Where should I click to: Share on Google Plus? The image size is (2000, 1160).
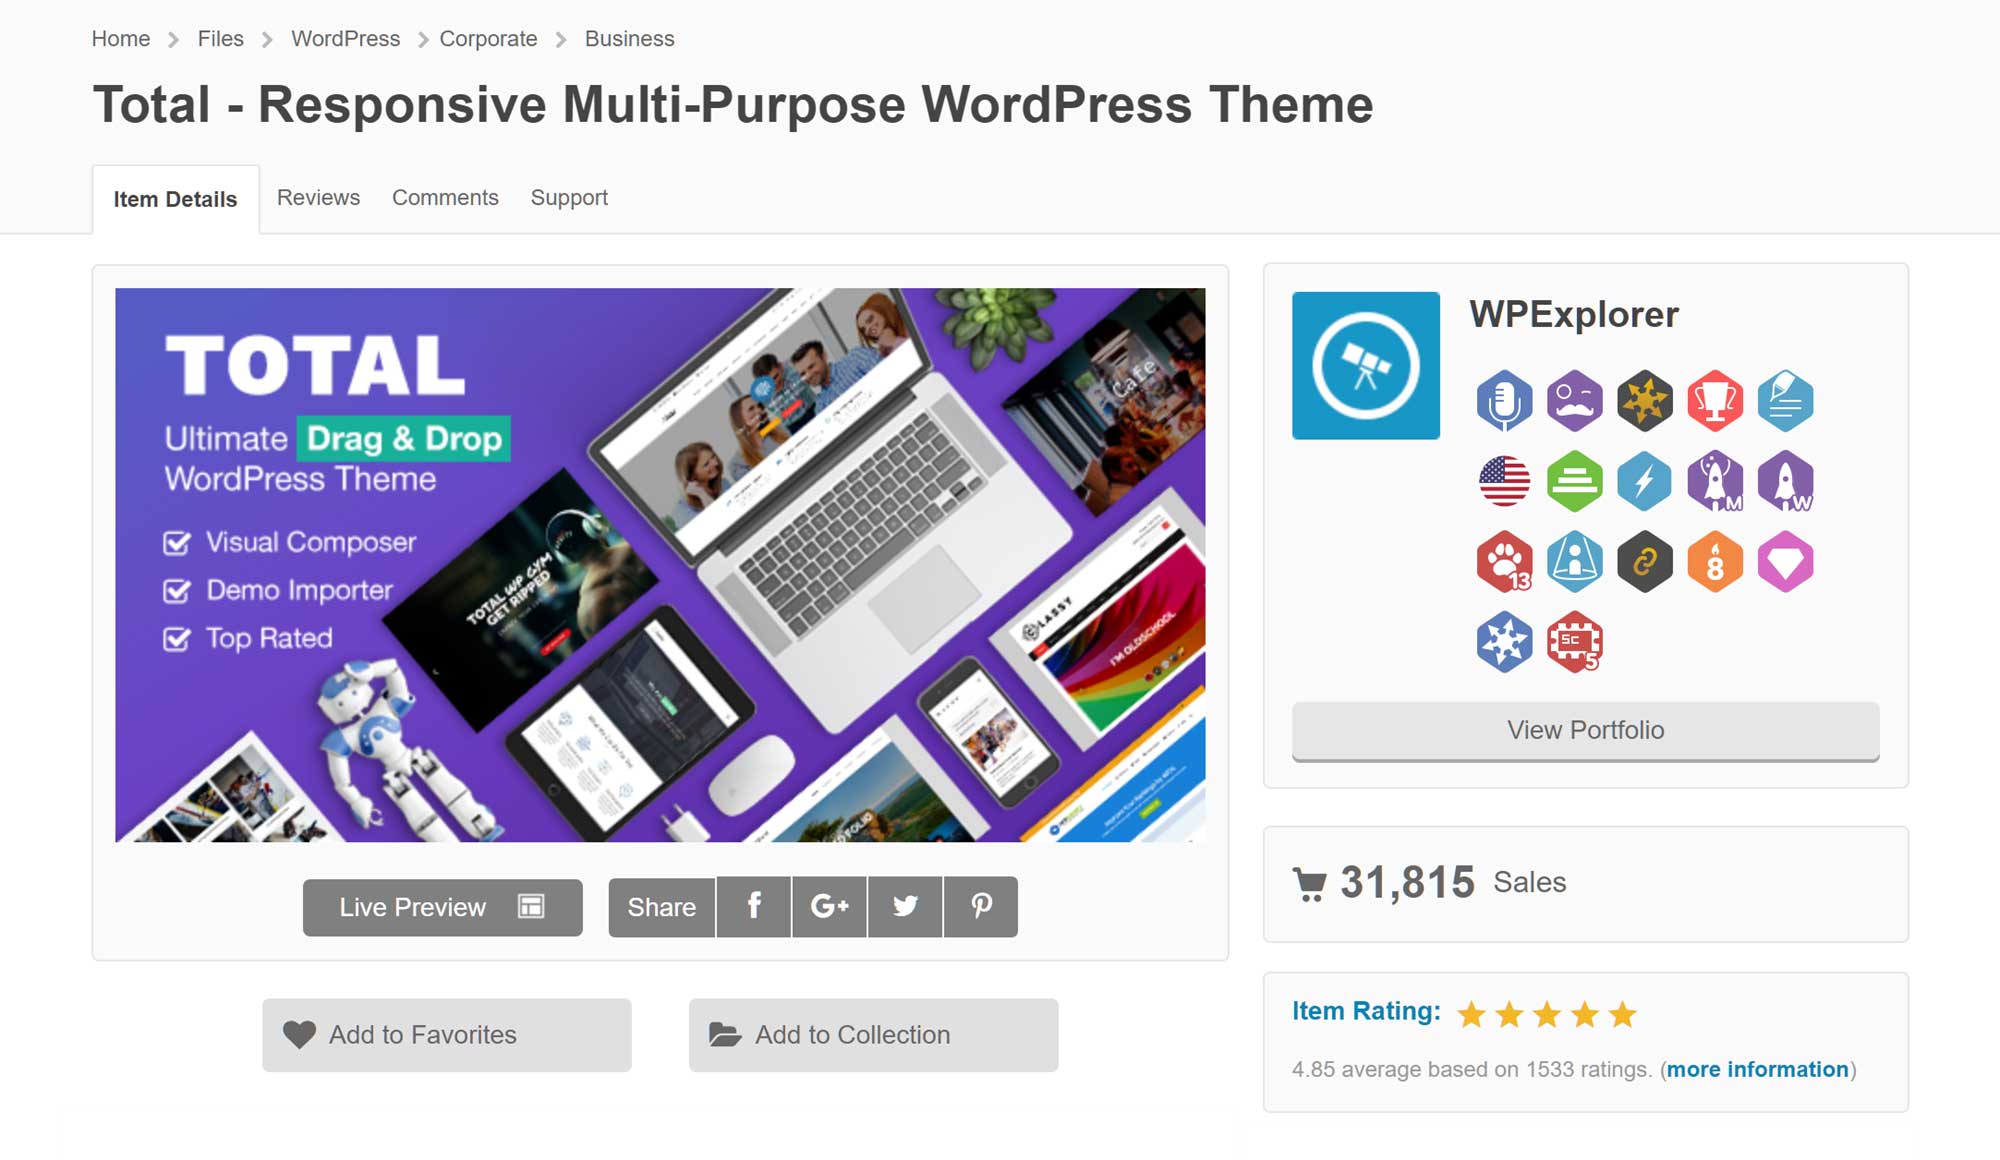pyautogui.click(x=830, y=907)
